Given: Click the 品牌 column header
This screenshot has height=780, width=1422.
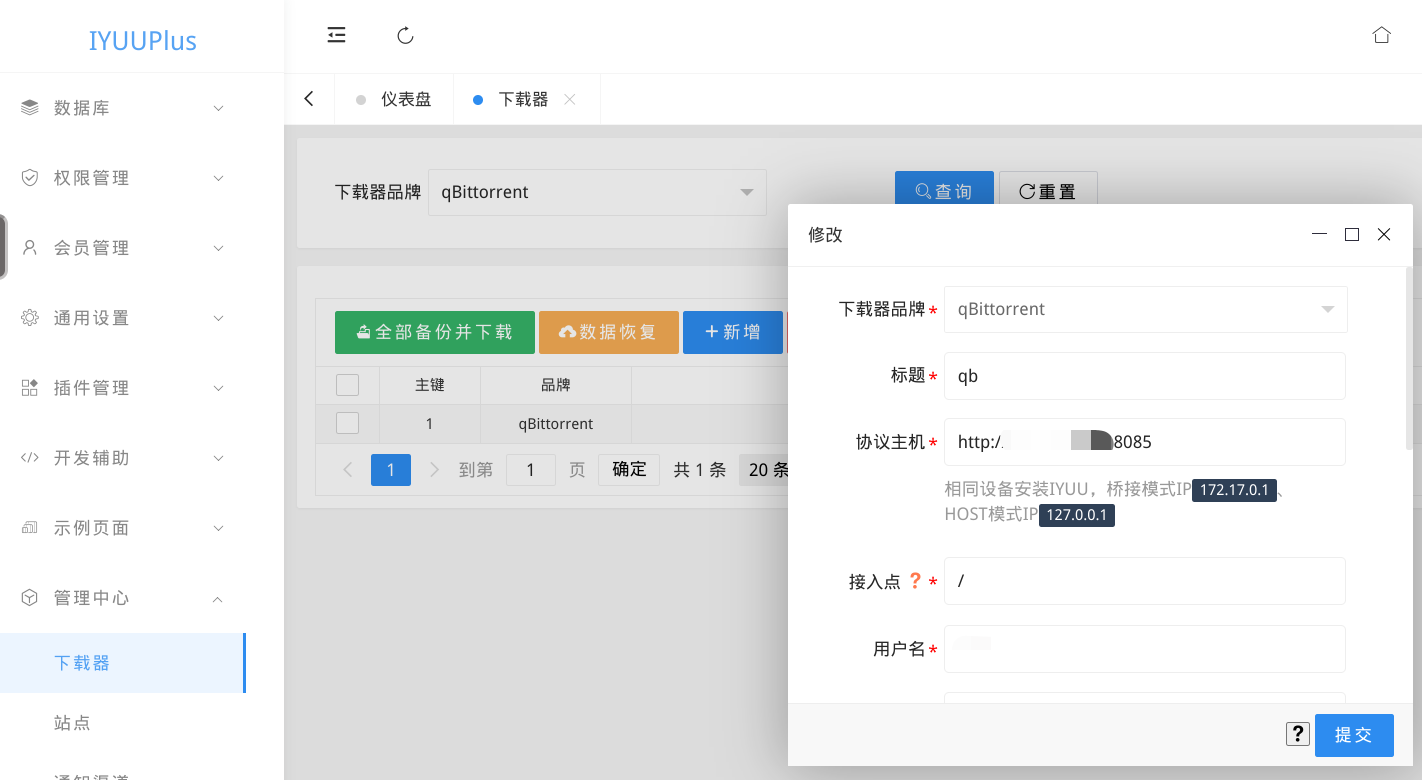Looking at the screenshot, I should click(556, 385).
